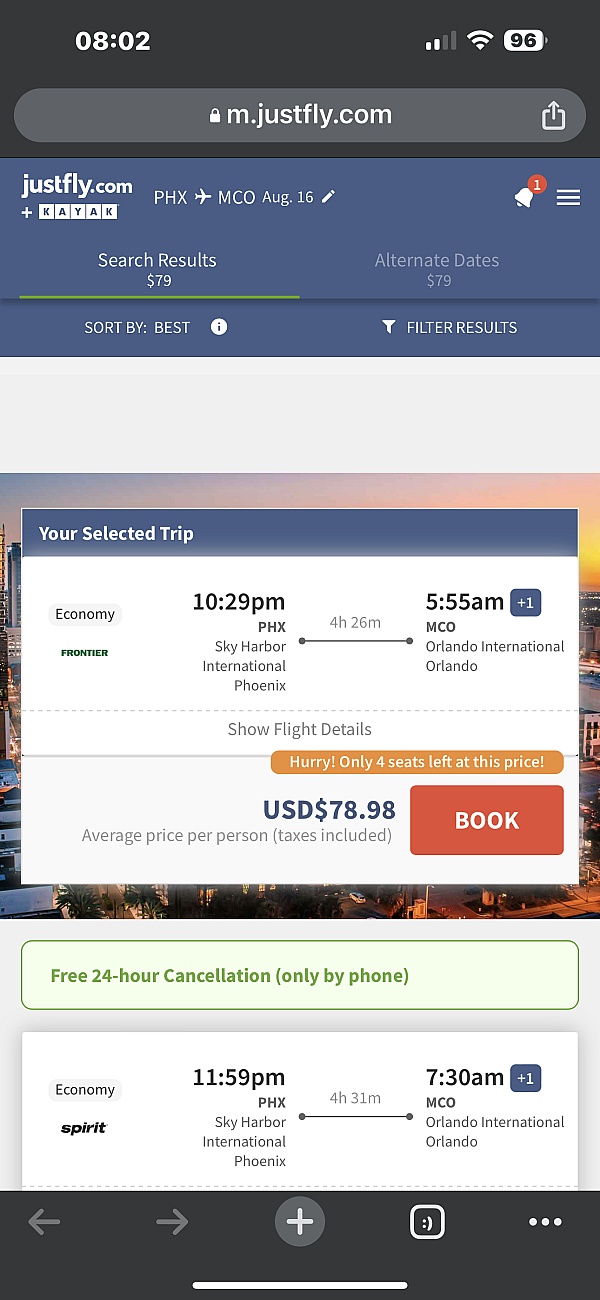Go back with browser back arrow

44,1221
